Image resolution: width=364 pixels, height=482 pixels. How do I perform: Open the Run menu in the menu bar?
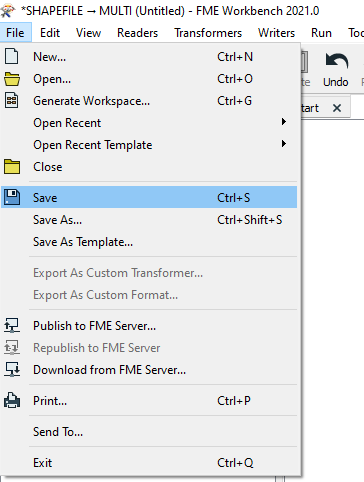click(321, 33)
